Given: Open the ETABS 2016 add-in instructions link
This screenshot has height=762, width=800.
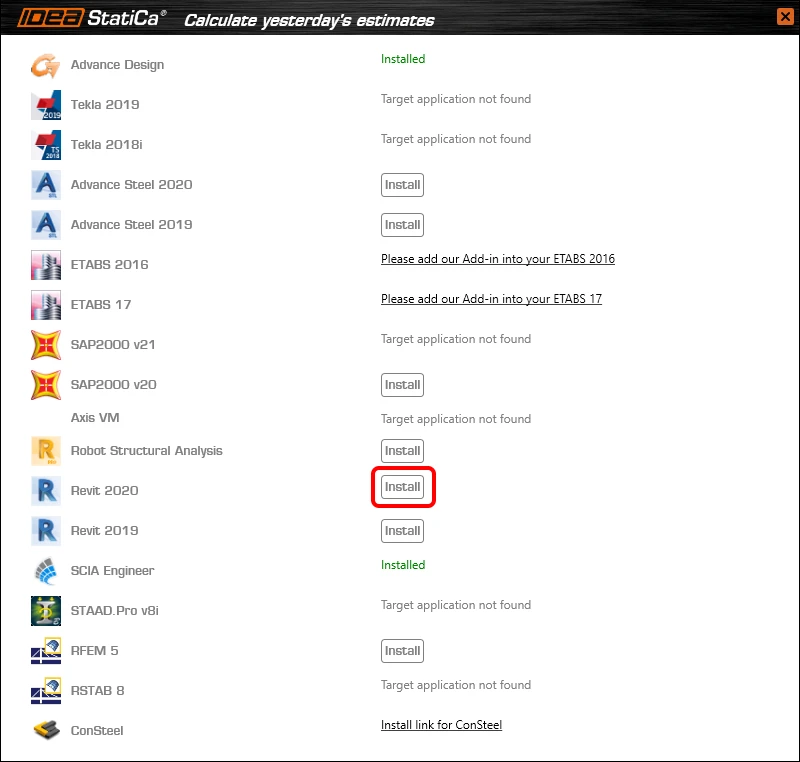Looking at the screenshot, I should click(x=497, y=259).
